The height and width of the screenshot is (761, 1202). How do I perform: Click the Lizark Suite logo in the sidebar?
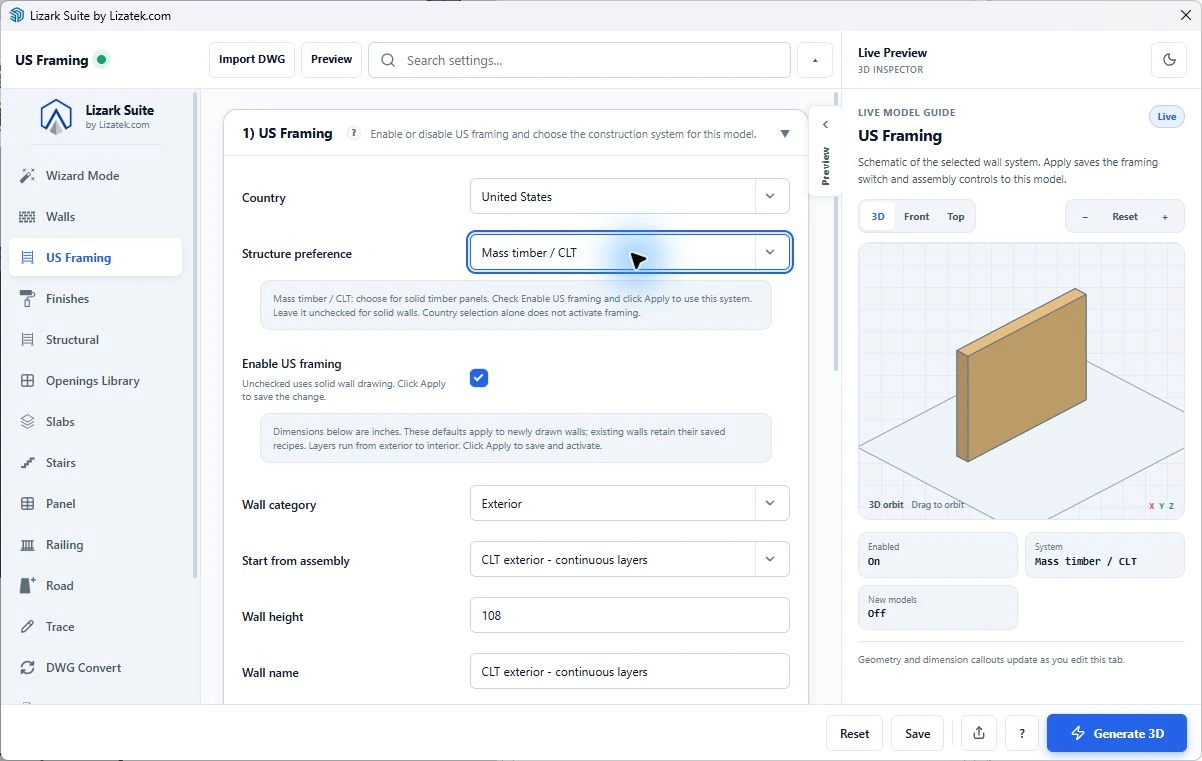point(56,117)
